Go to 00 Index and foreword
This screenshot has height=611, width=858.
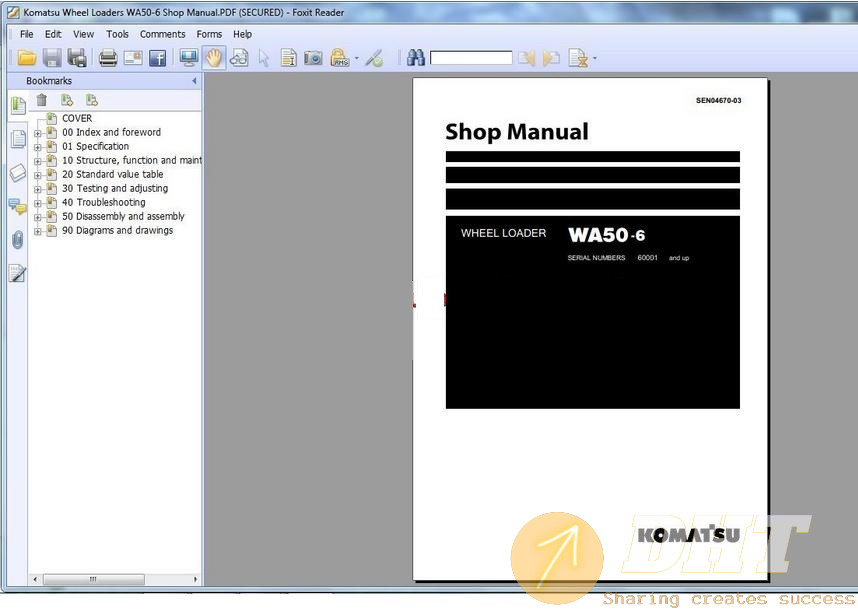[112, 132]
